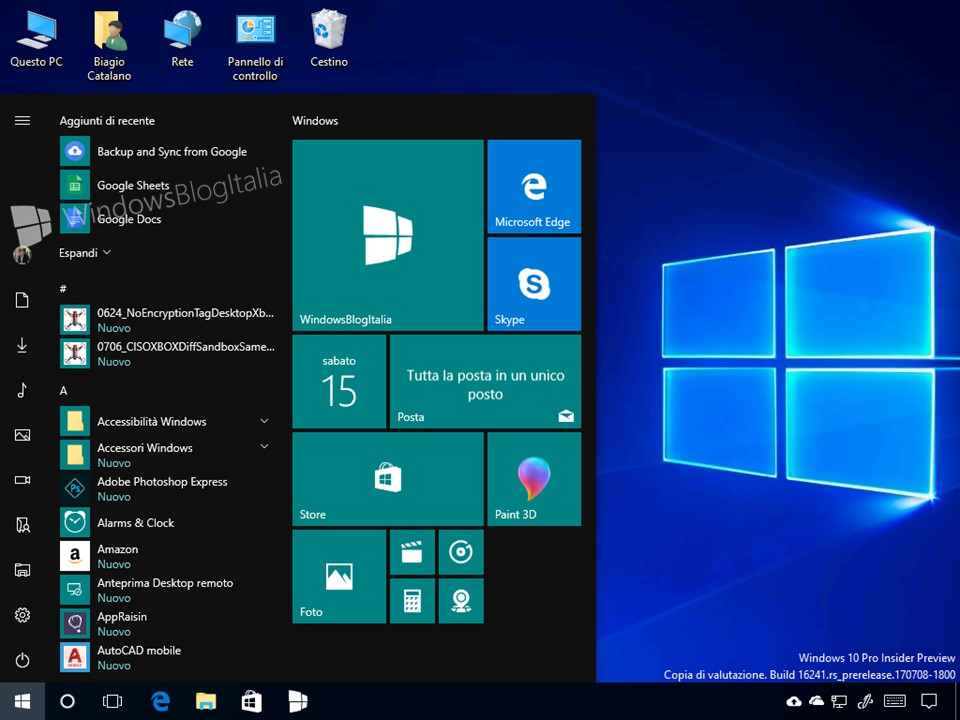Screen dimensions: 960x720
Task: Launch Adobe Photoshop Express
Action: (167, 489)
